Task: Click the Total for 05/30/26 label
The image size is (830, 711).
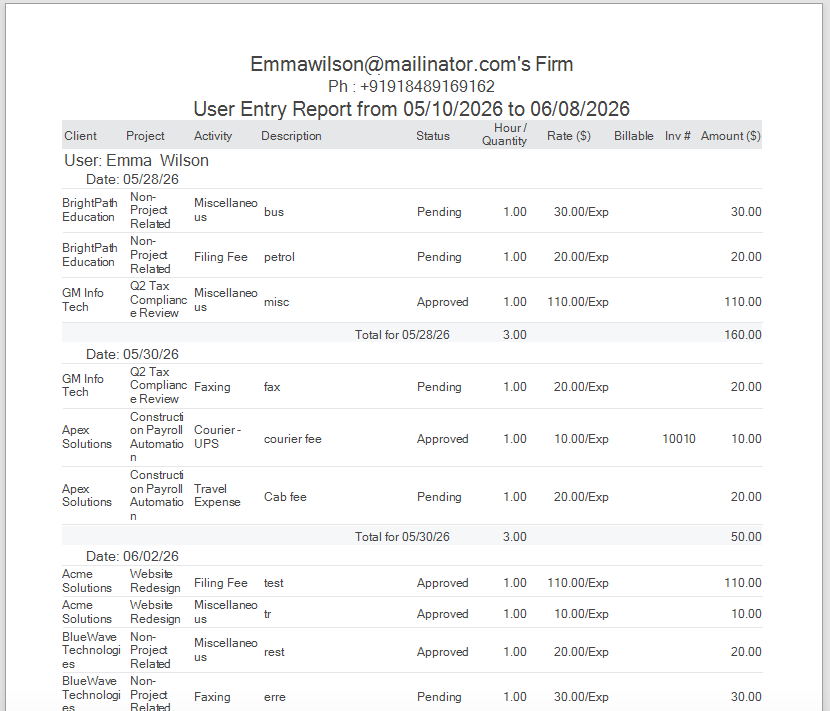Action: tap(402, 537)
